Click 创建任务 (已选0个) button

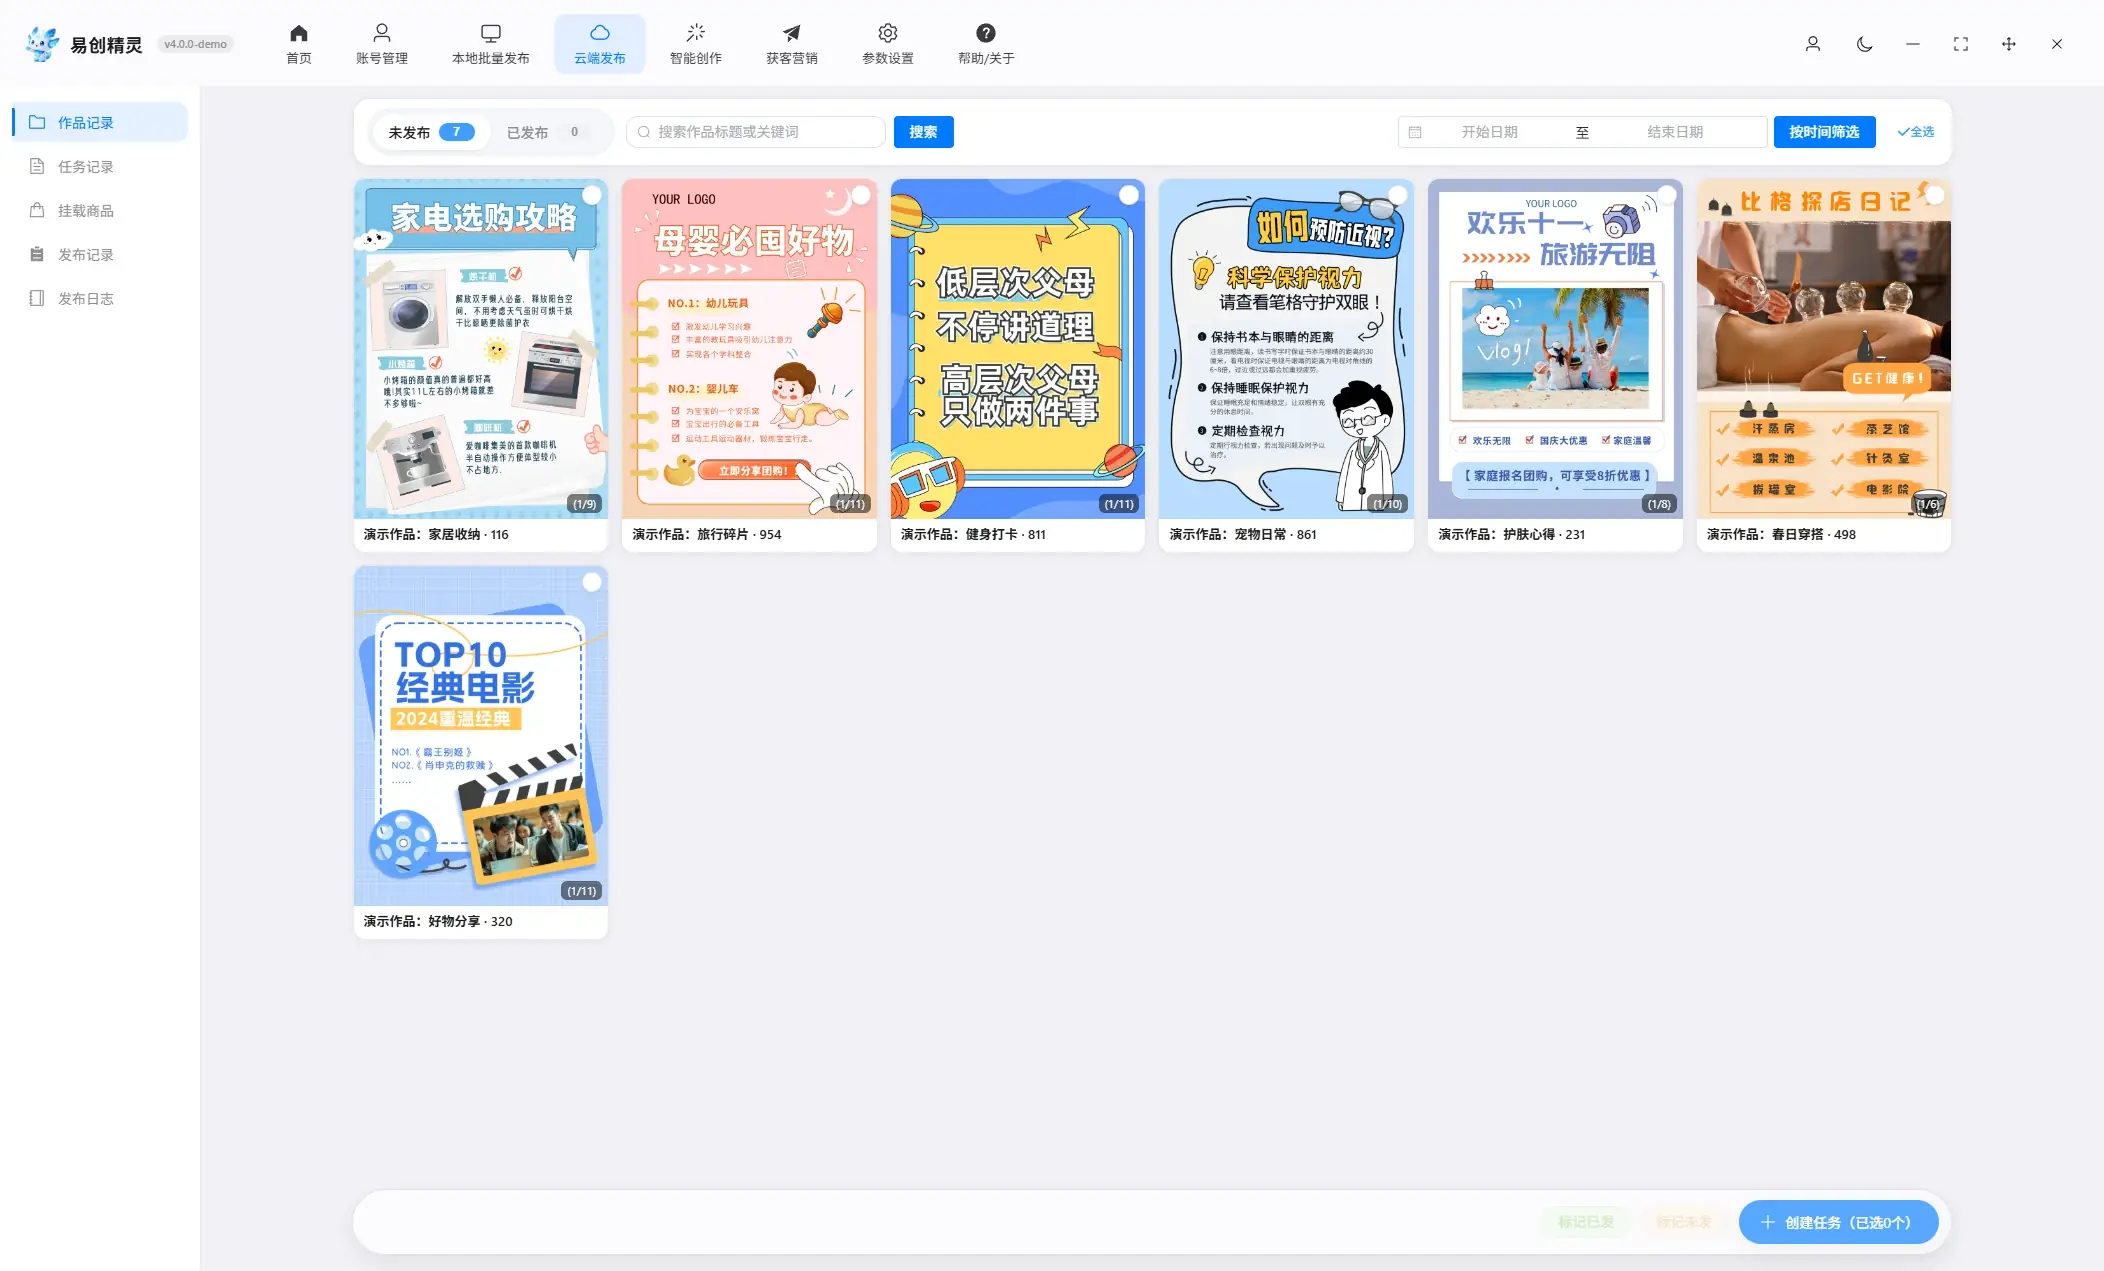(1838, 1222)
